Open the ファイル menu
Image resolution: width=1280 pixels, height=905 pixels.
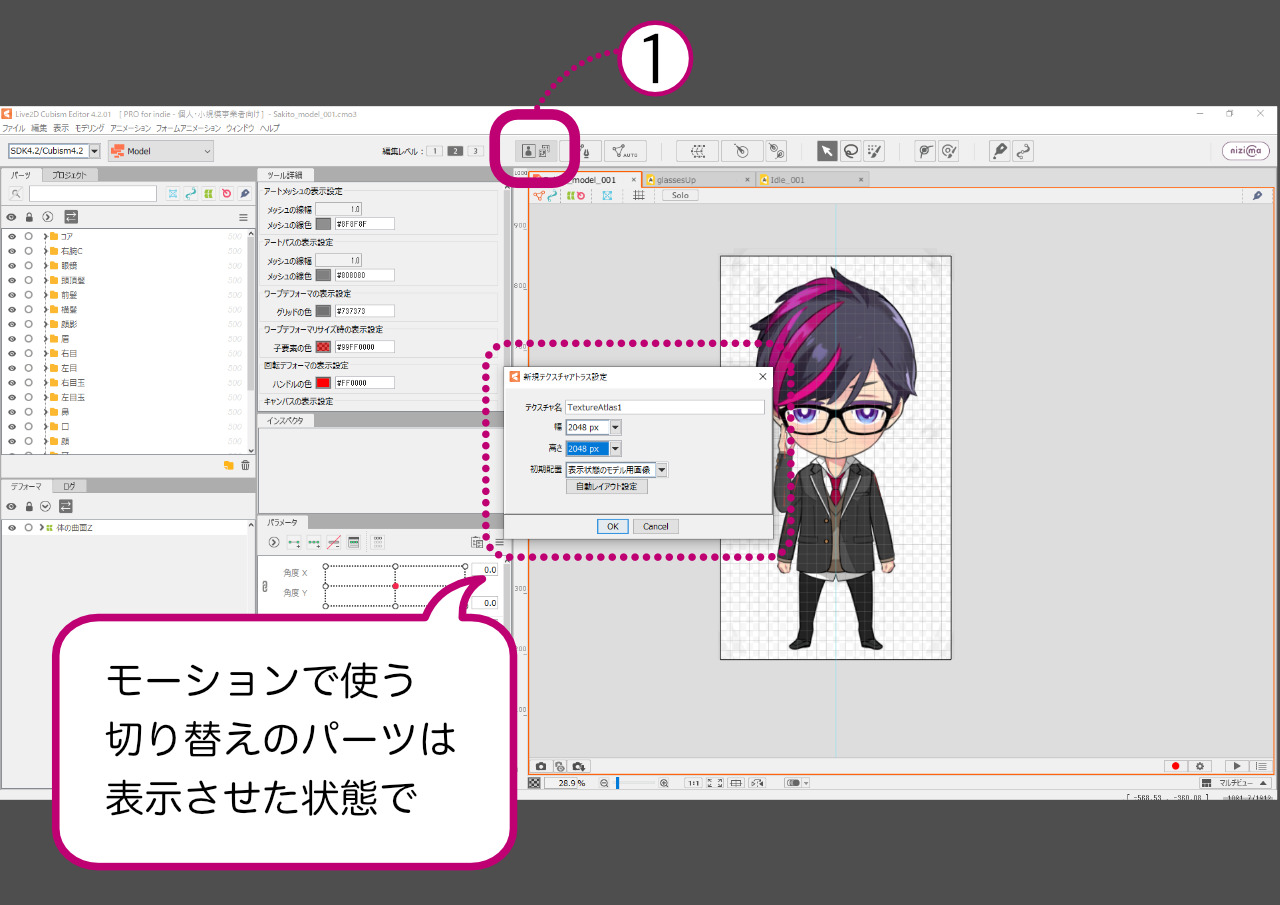[14, 128]
